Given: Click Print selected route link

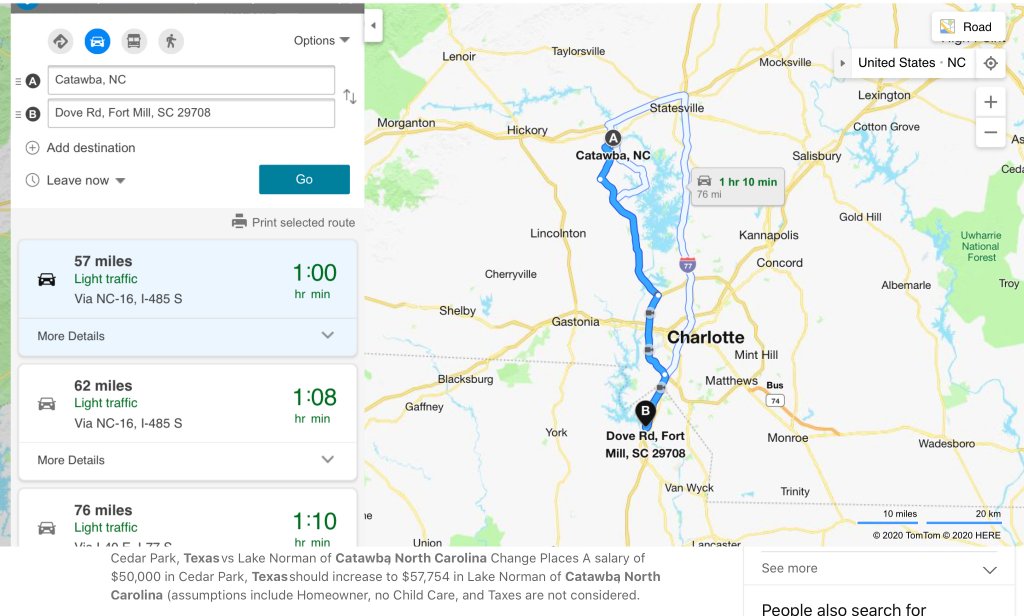Looking at the screenshot, I should [x=293, y=222].
